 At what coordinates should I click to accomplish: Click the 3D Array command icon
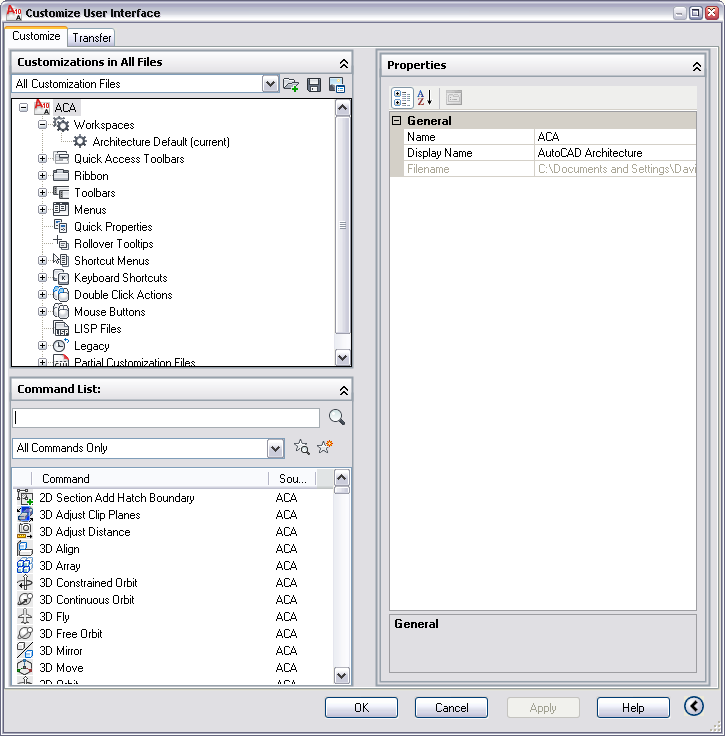(x=25, y=566)
